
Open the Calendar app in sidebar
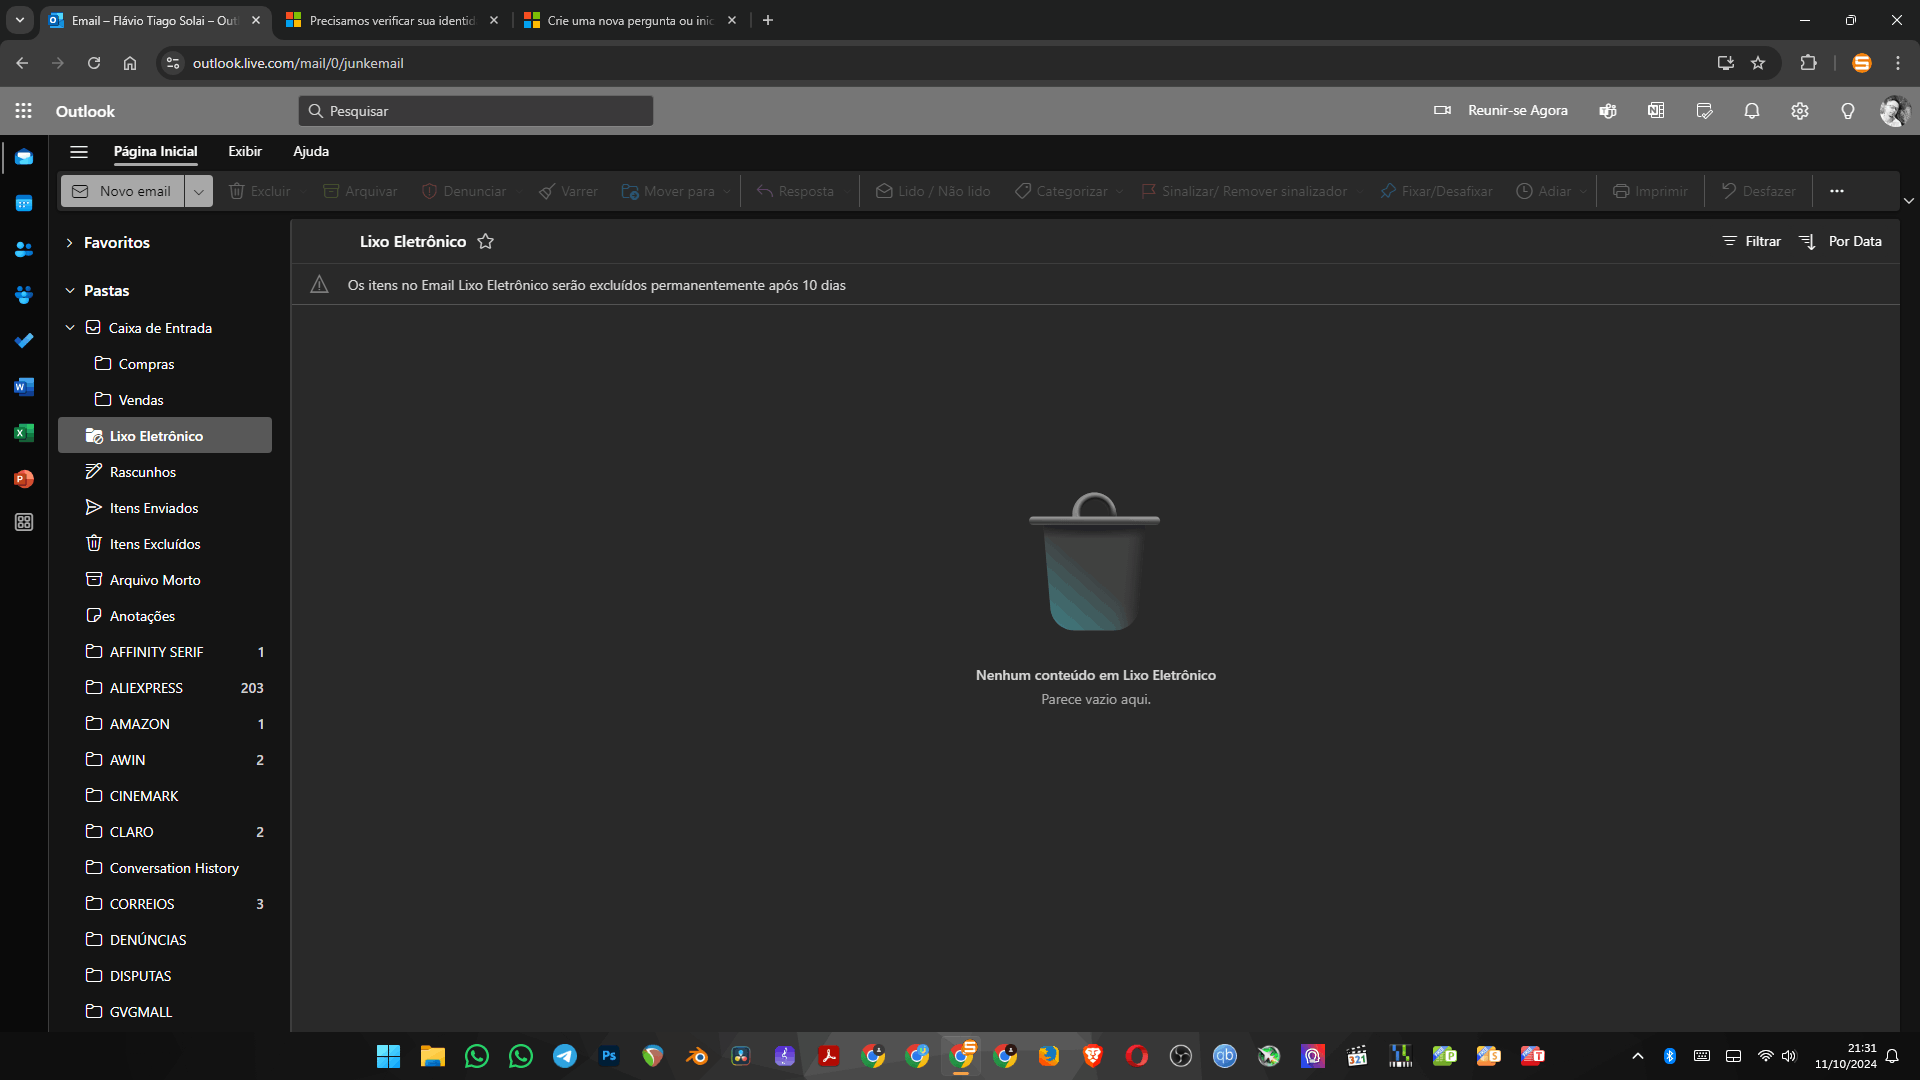click(24, 204)
